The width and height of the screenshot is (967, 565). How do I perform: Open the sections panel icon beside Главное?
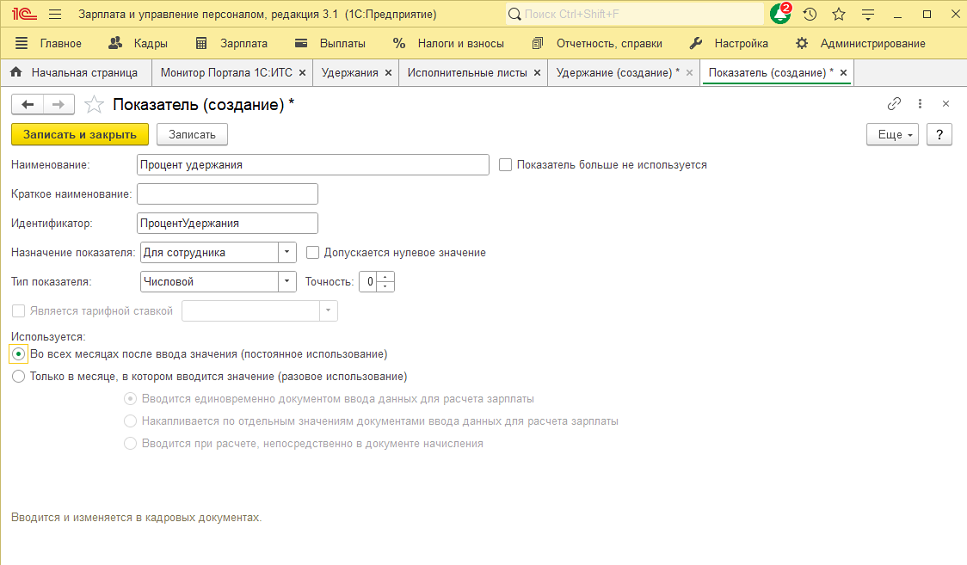[x=22, y=43]
